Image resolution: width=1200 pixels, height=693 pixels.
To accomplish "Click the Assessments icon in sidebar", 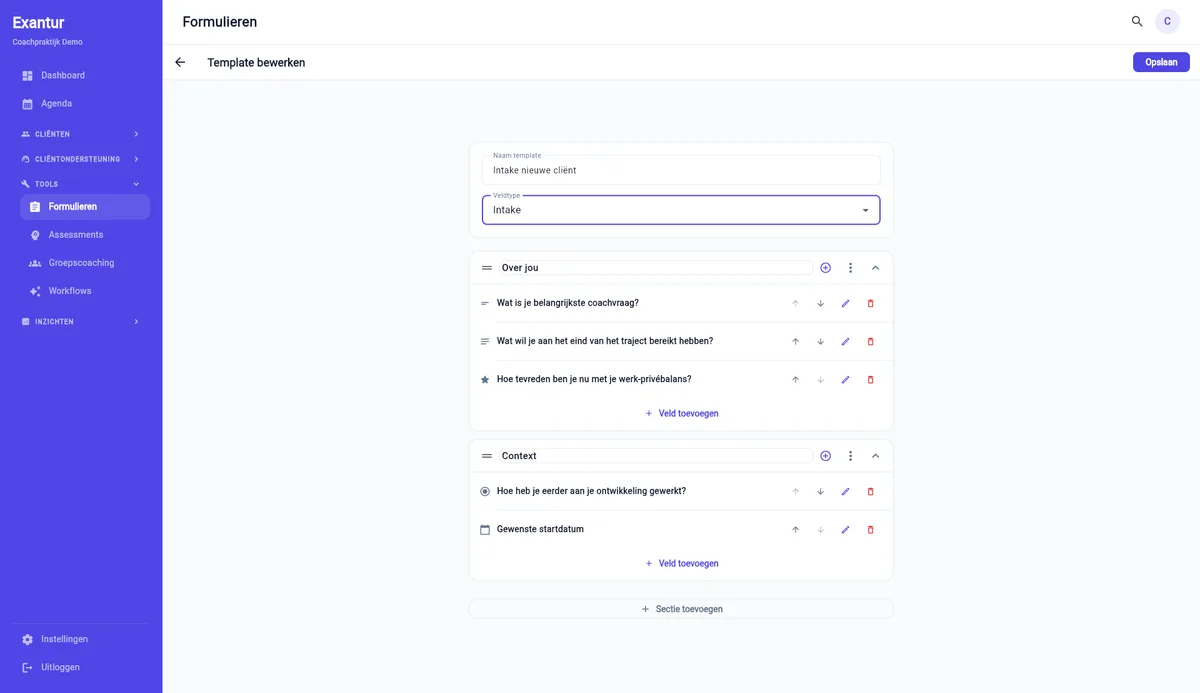I will [35, 235].
